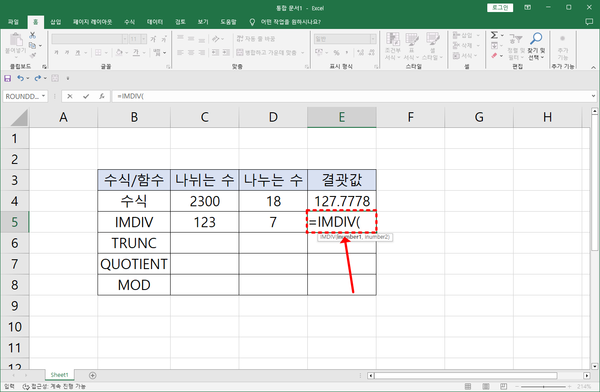Viewport: 600px width, 392px height.
Task: Click the Paste clipboard icon
Action: 16,39
